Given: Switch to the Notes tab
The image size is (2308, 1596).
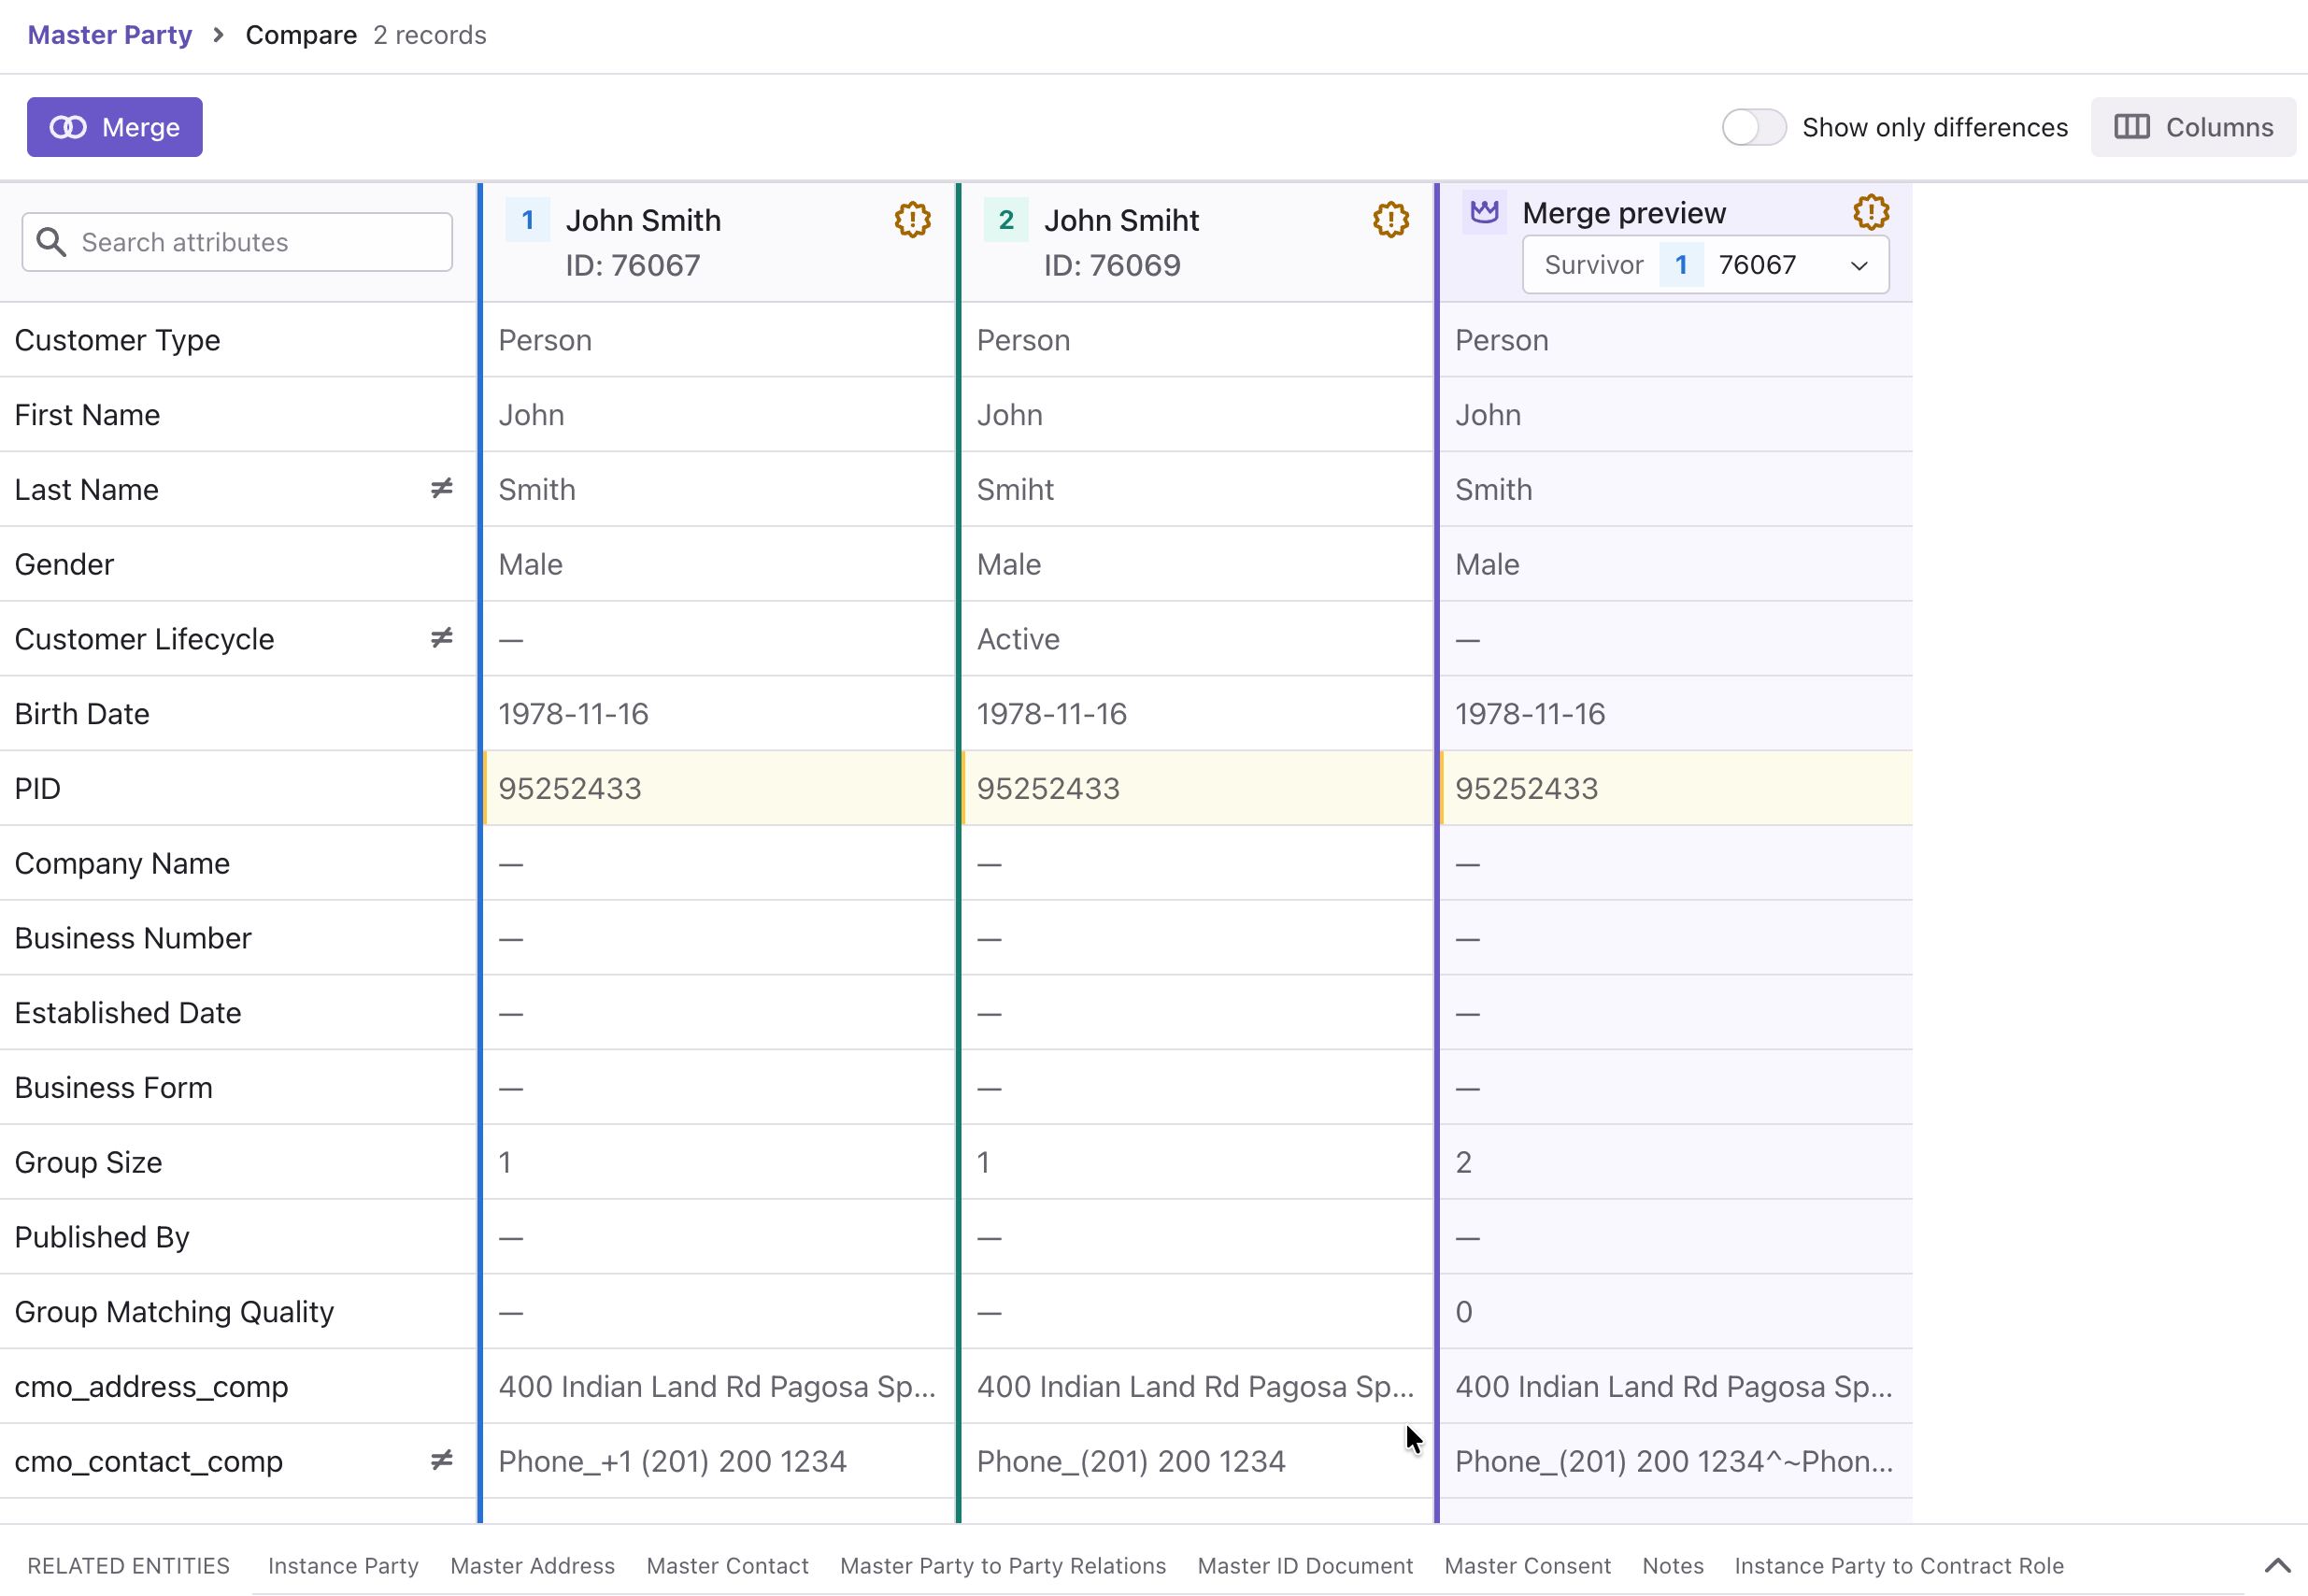Looking at the screenshot, I should (x=1673, y=1566).
